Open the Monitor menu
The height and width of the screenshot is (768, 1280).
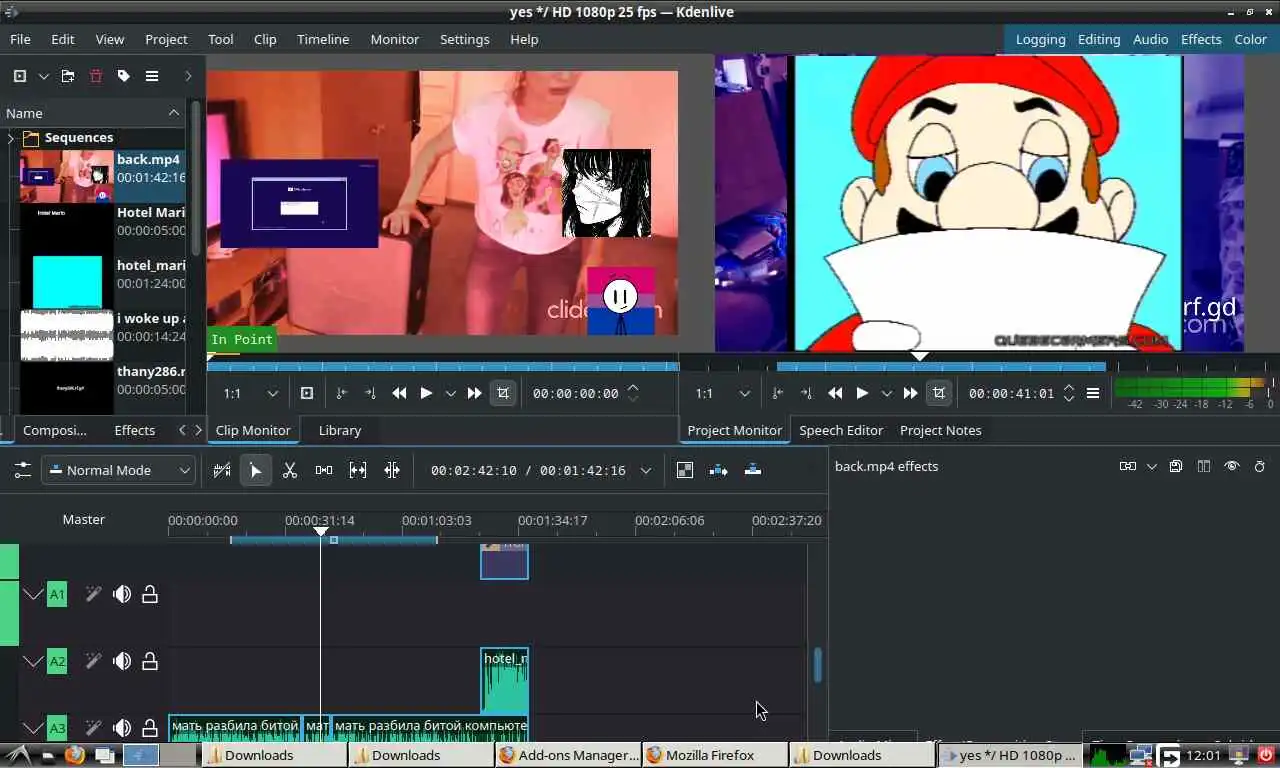pyautogui.click(x=395, y=39)
